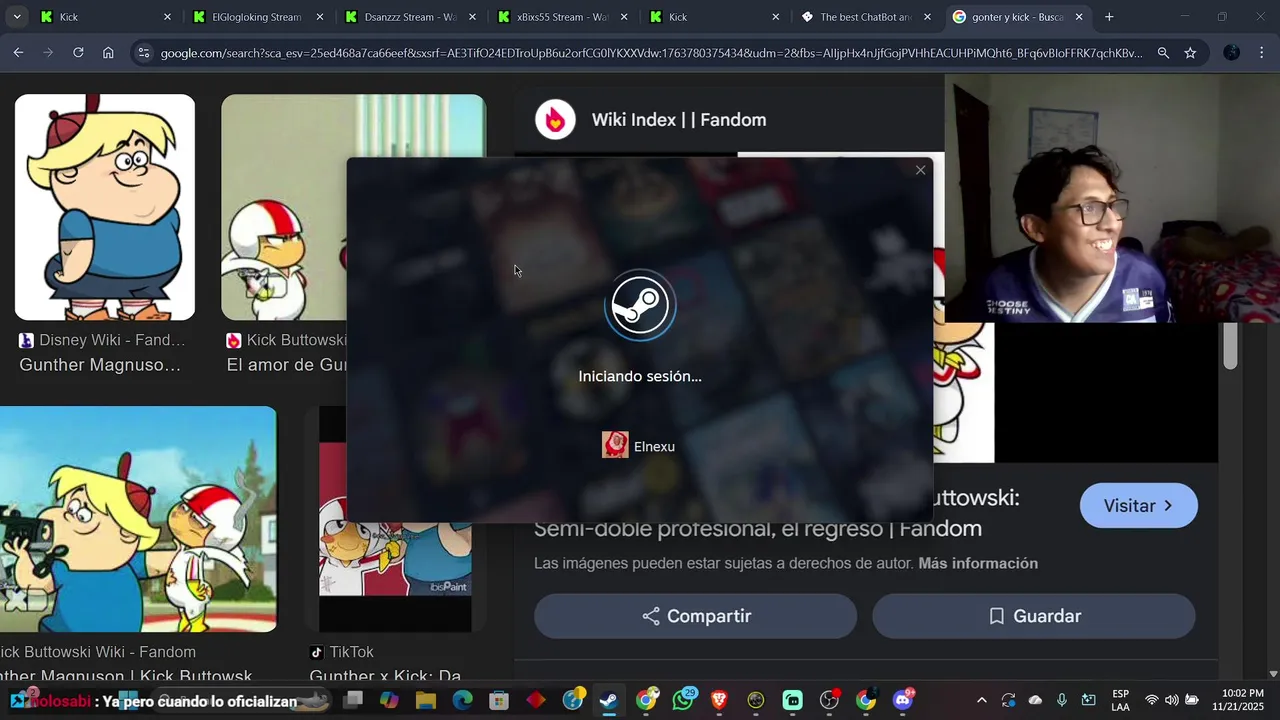
Task: Close the gonter y kick search tab
Action: click(x=1079, y=17)
